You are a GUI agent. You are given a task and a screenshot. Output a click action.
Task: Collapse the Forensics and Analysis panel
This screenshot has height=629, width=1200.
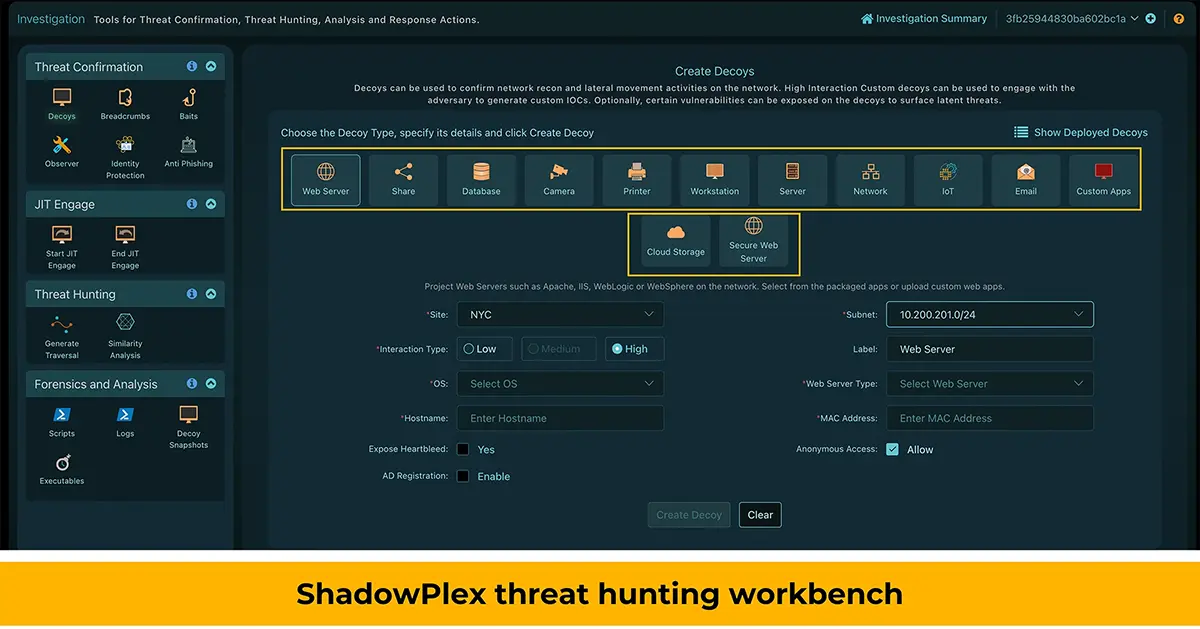(x=211, y=384)
